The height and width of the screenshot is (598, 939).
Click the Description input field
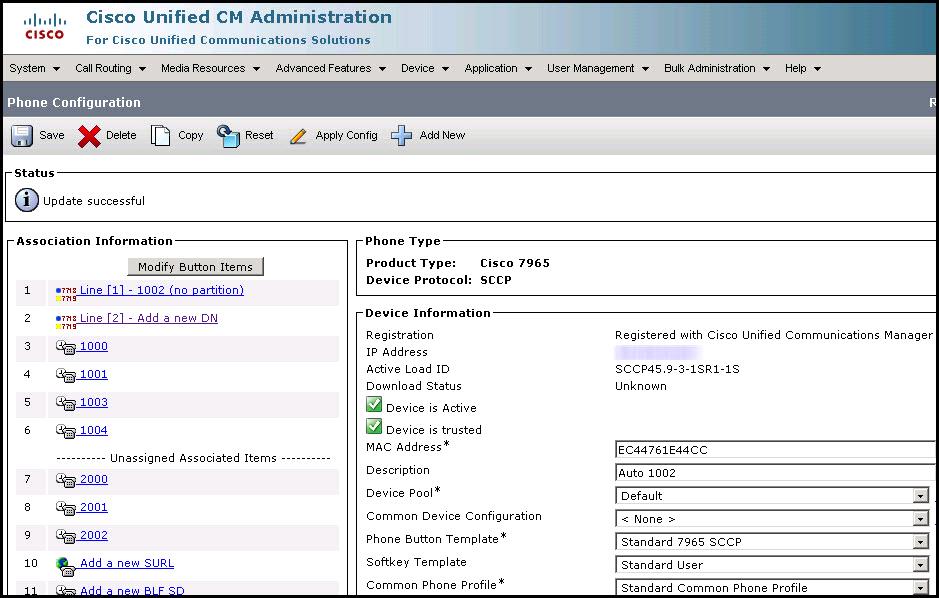[x=775, y=473]
